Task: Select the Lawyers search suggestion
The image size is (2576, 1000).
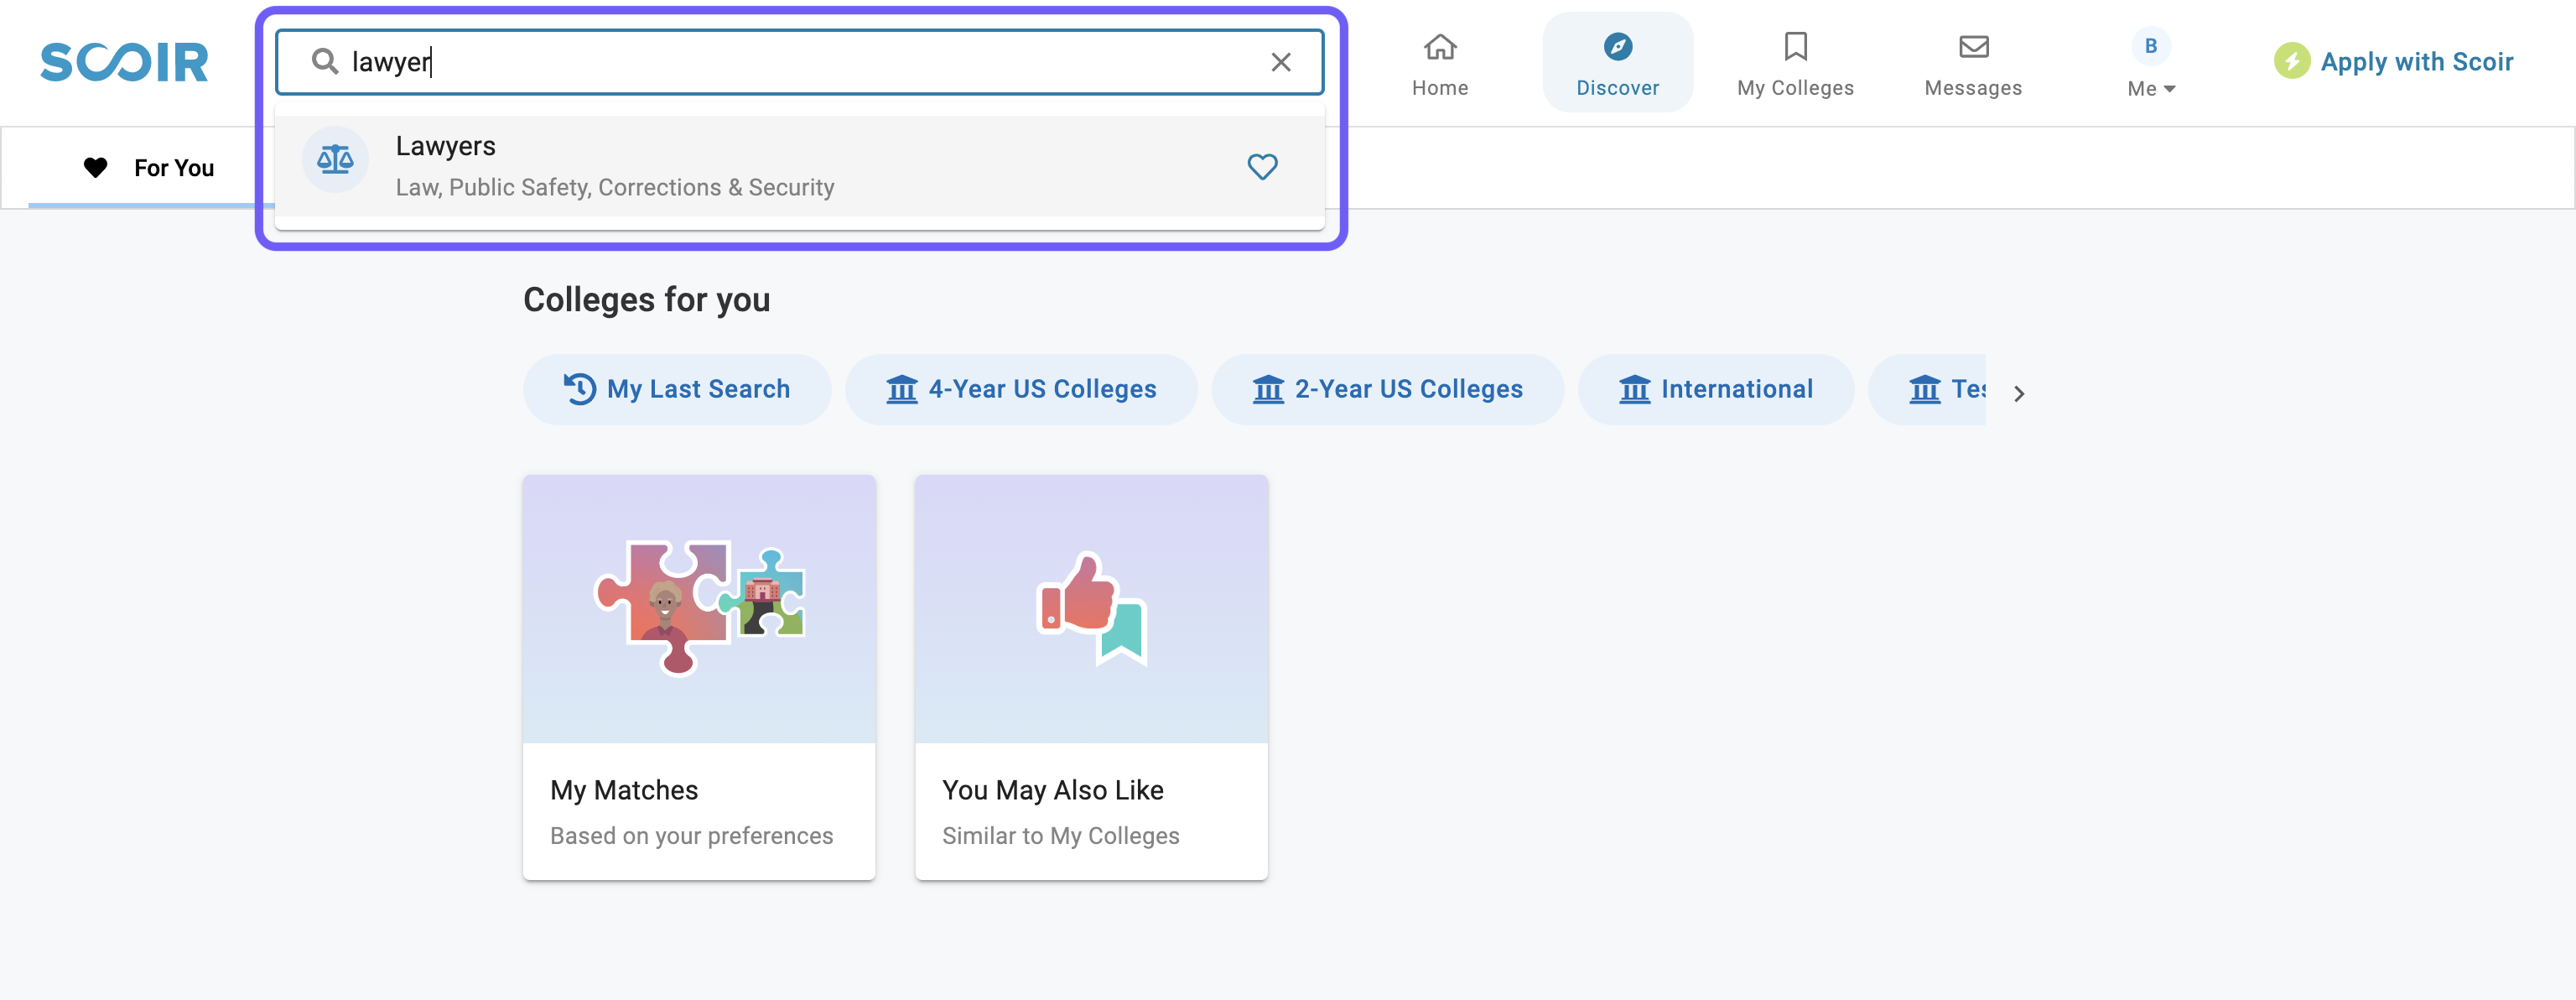Action: [x=799, y=166]
